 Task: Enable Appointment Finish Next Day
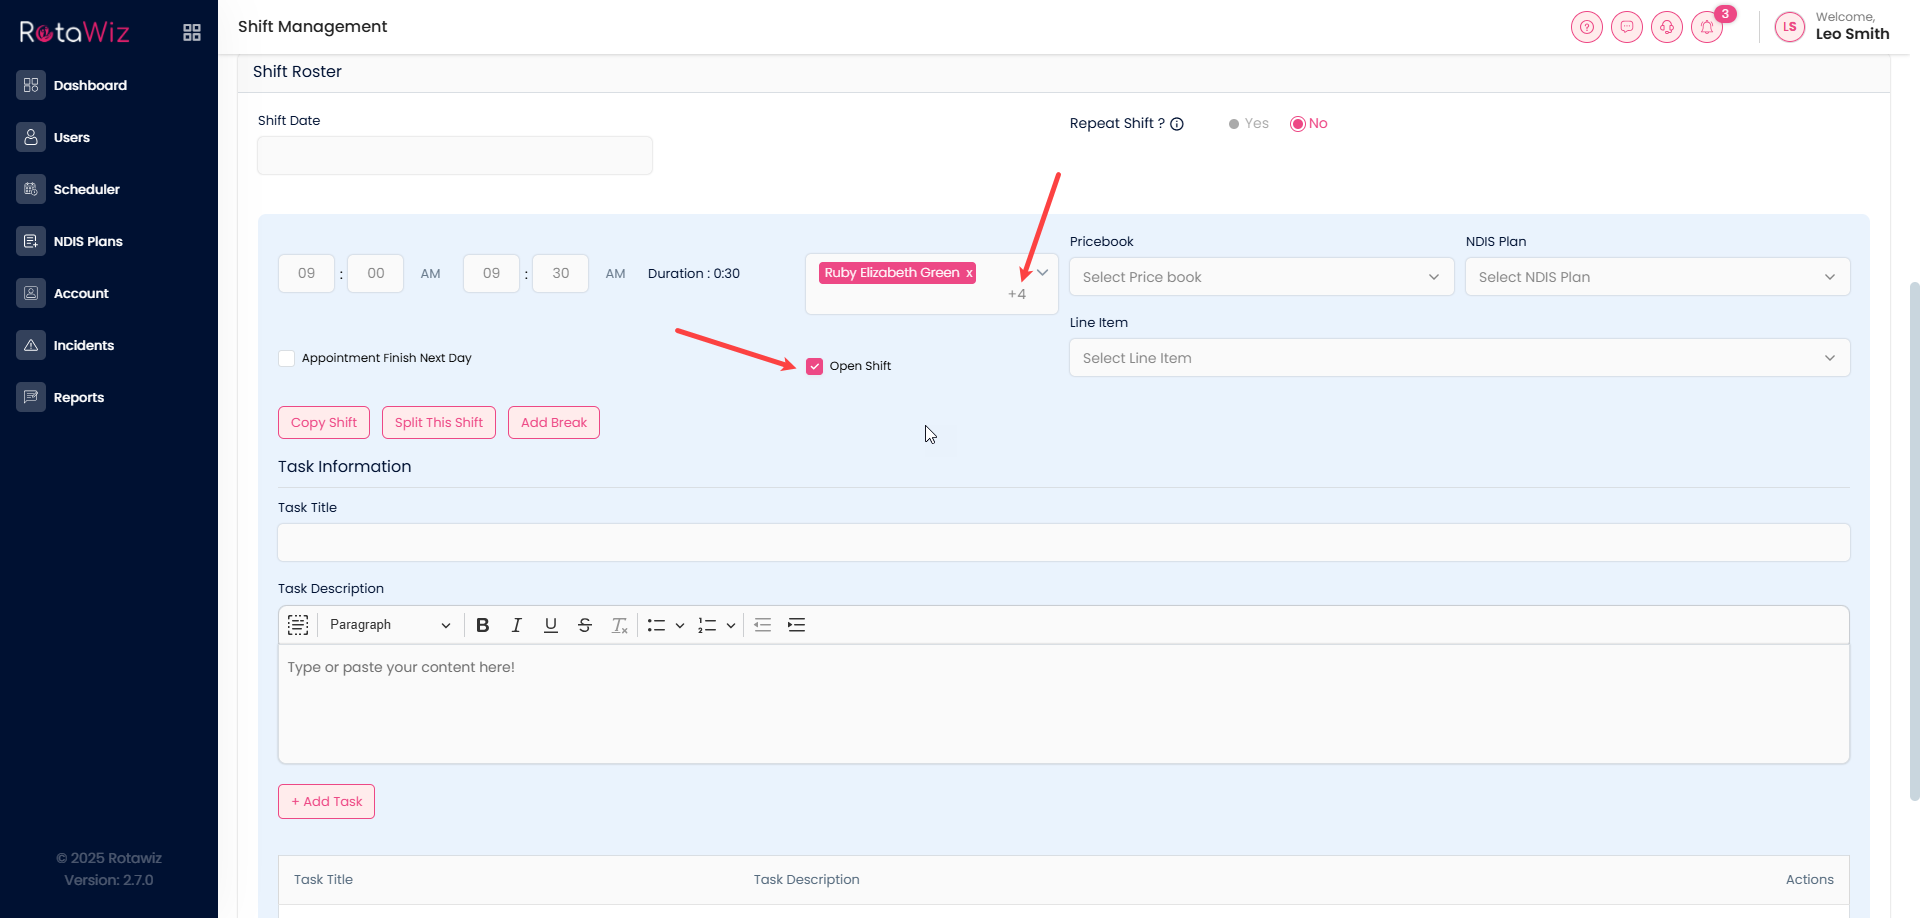click(x=287, y=358)
